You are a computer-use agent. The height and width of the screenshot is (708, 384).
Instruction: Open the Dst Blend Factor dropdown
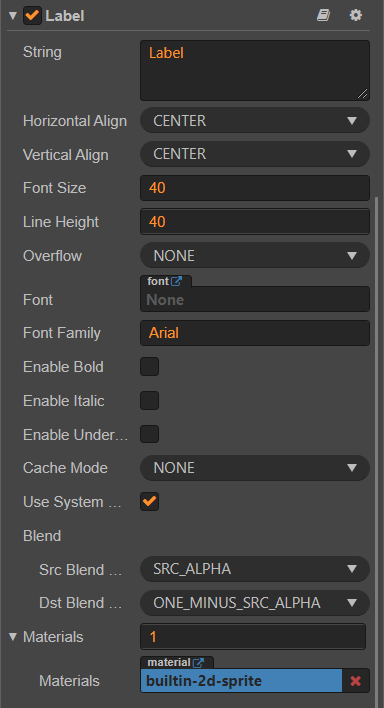[255, 603]
